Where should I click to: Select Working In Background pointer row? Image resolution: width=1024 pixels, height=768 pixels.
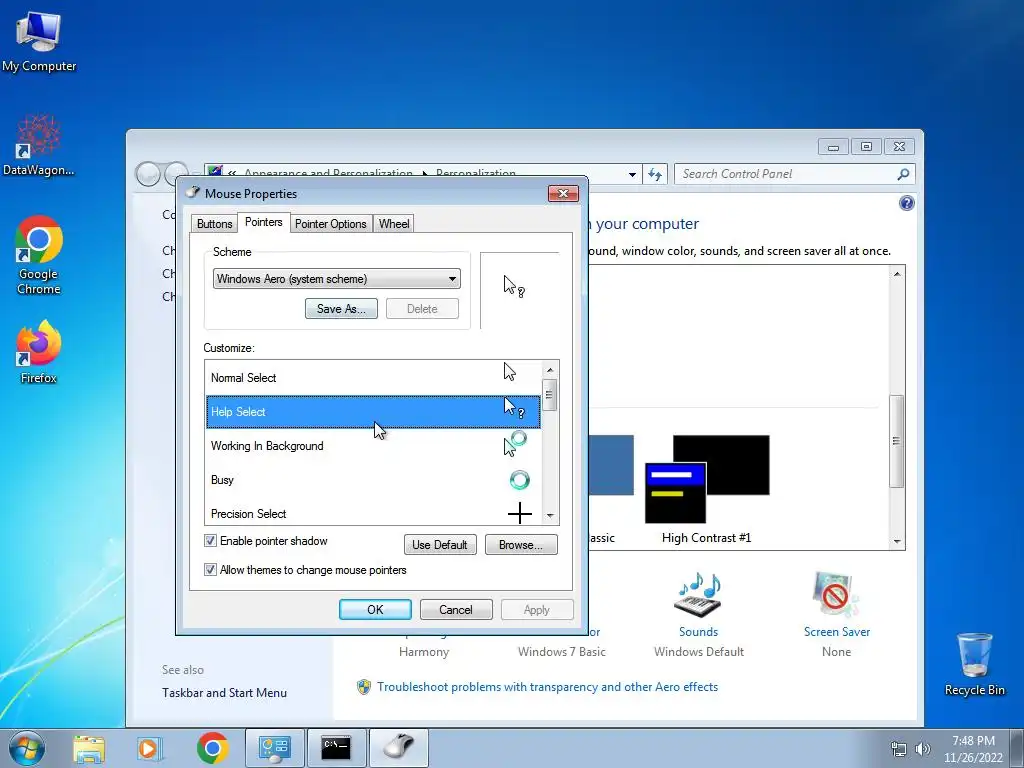(373, 445)
